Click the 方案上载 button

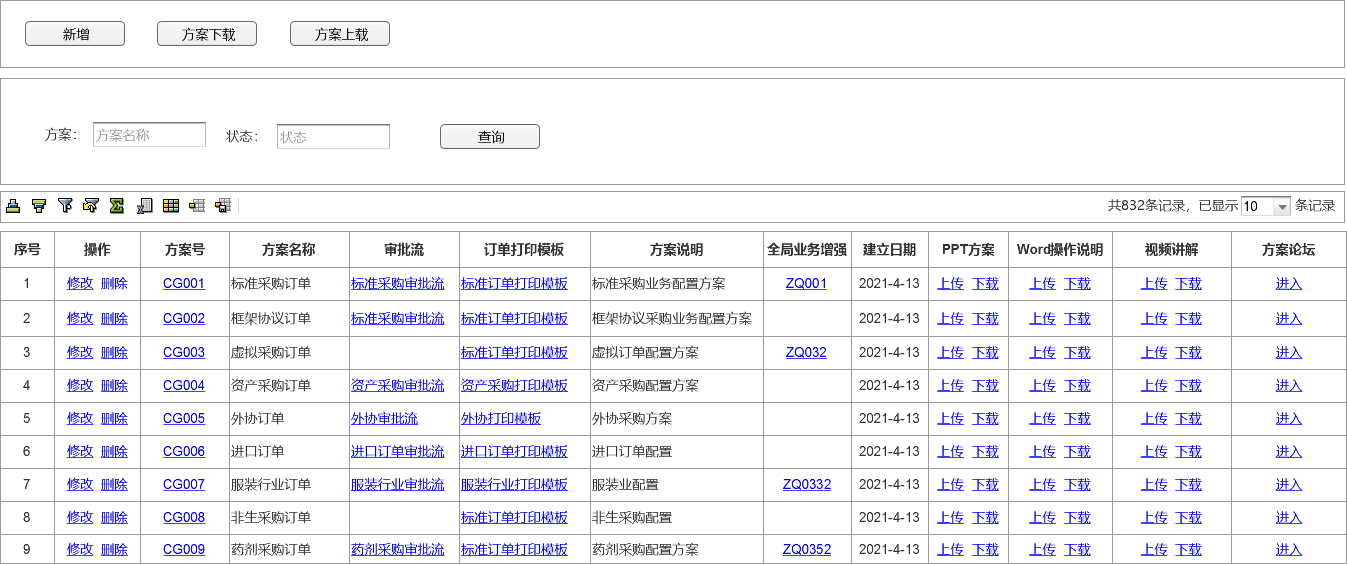point(340,34)
